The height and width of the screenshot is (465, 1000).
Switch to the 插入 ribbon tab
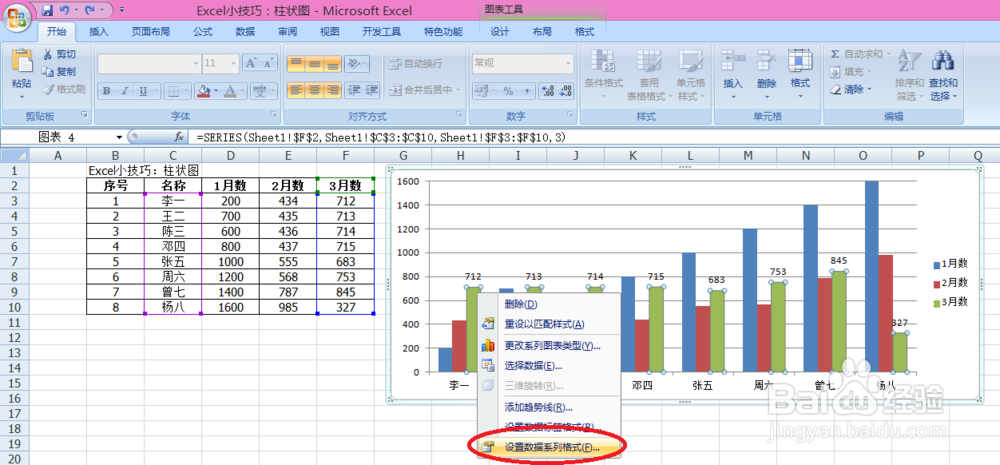point(99,31)
